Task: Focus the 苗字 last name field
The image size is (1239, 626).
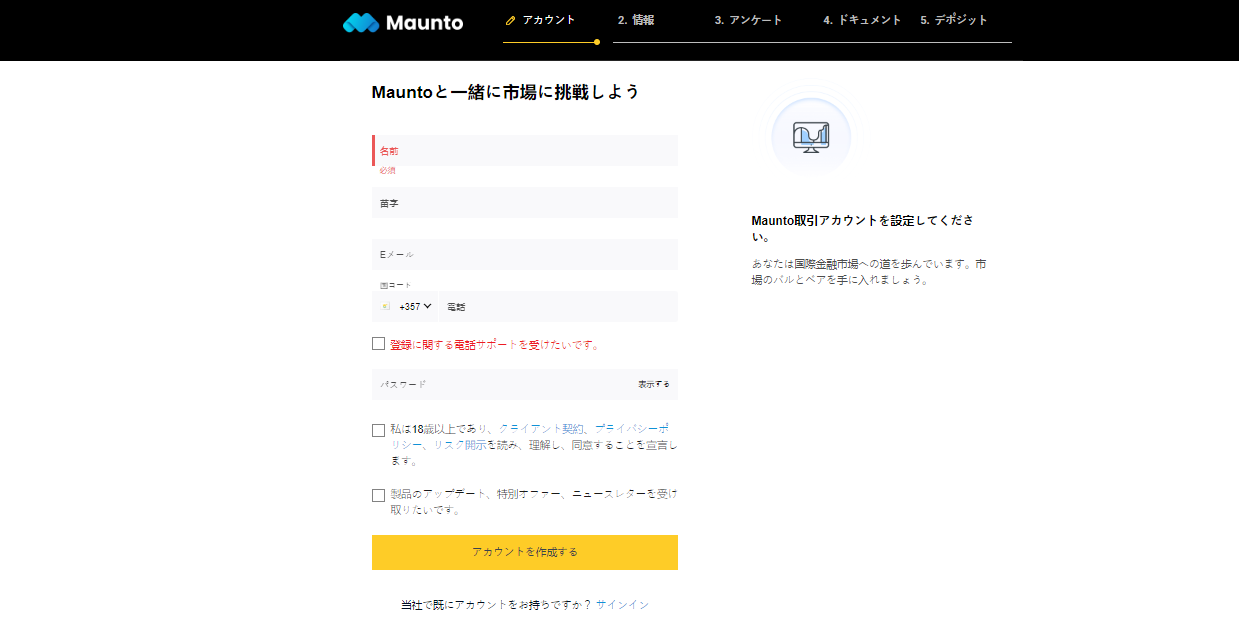Action: tap(525, 203)
